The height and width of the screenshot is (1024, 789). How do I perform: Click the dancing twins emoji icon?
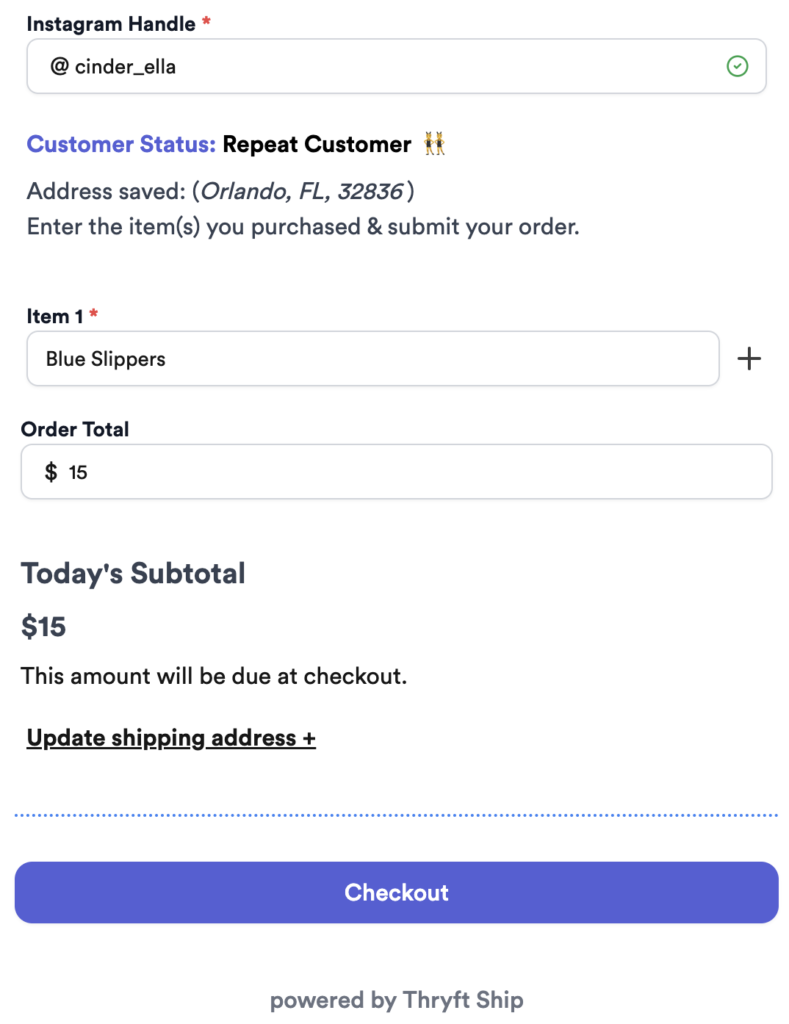pos(434,143)
